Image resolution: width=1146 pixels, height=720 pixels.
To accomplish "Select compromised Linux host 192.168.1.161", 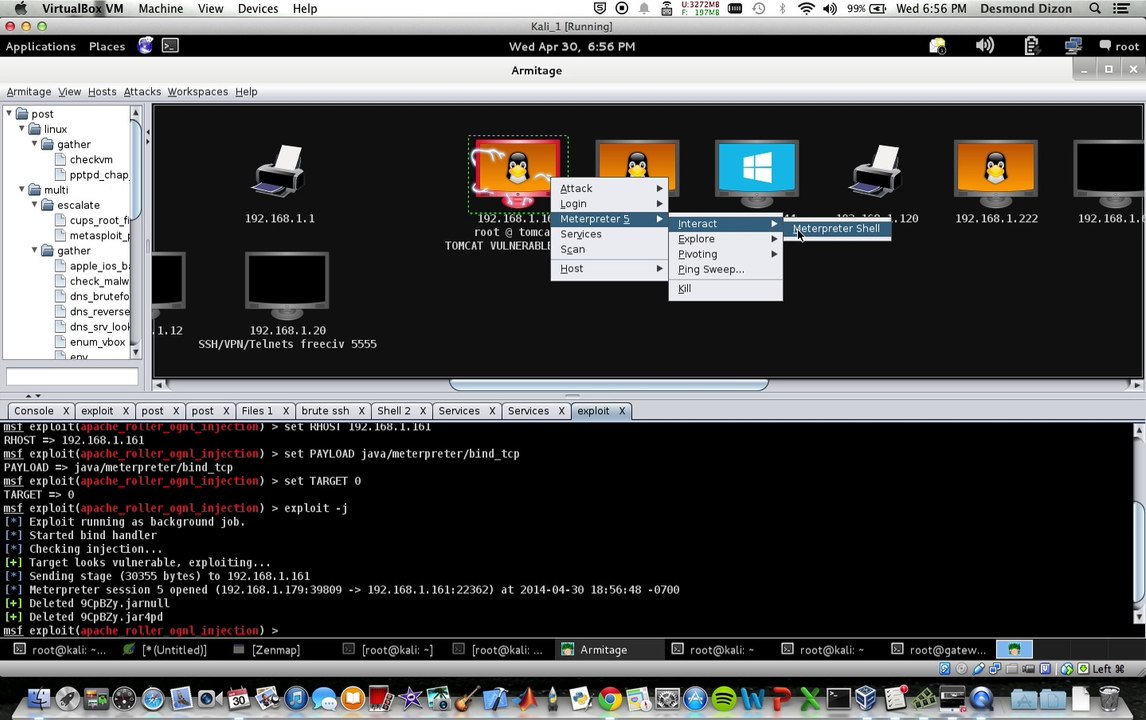I will click(x=517, y=173).
